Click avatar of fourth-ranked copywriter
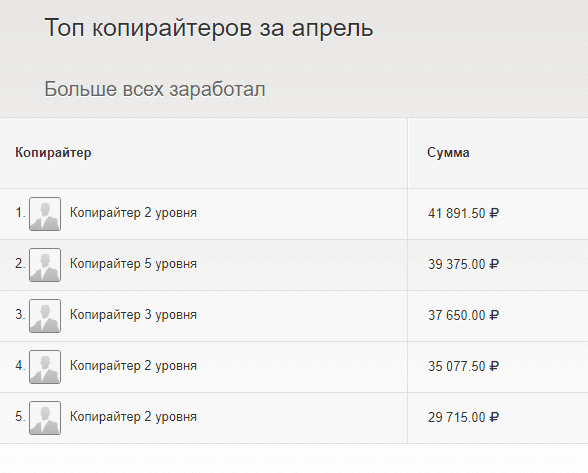The image size is (588, 473). point(45,367)
